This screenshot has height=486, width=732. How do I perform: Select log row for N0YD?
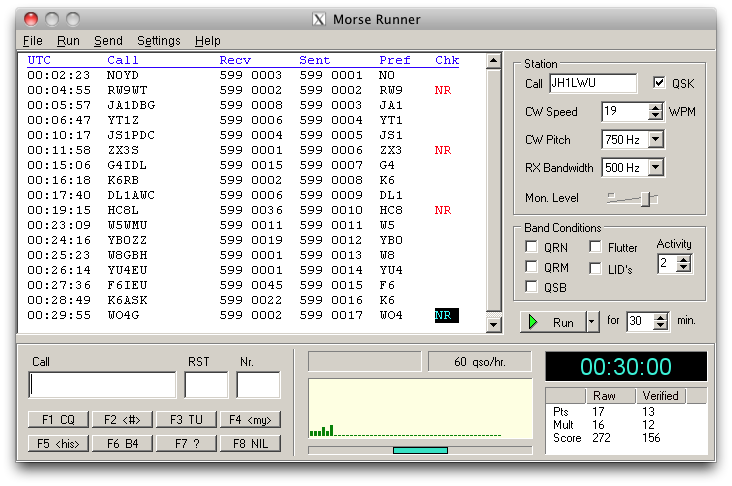tap(243, 75)
